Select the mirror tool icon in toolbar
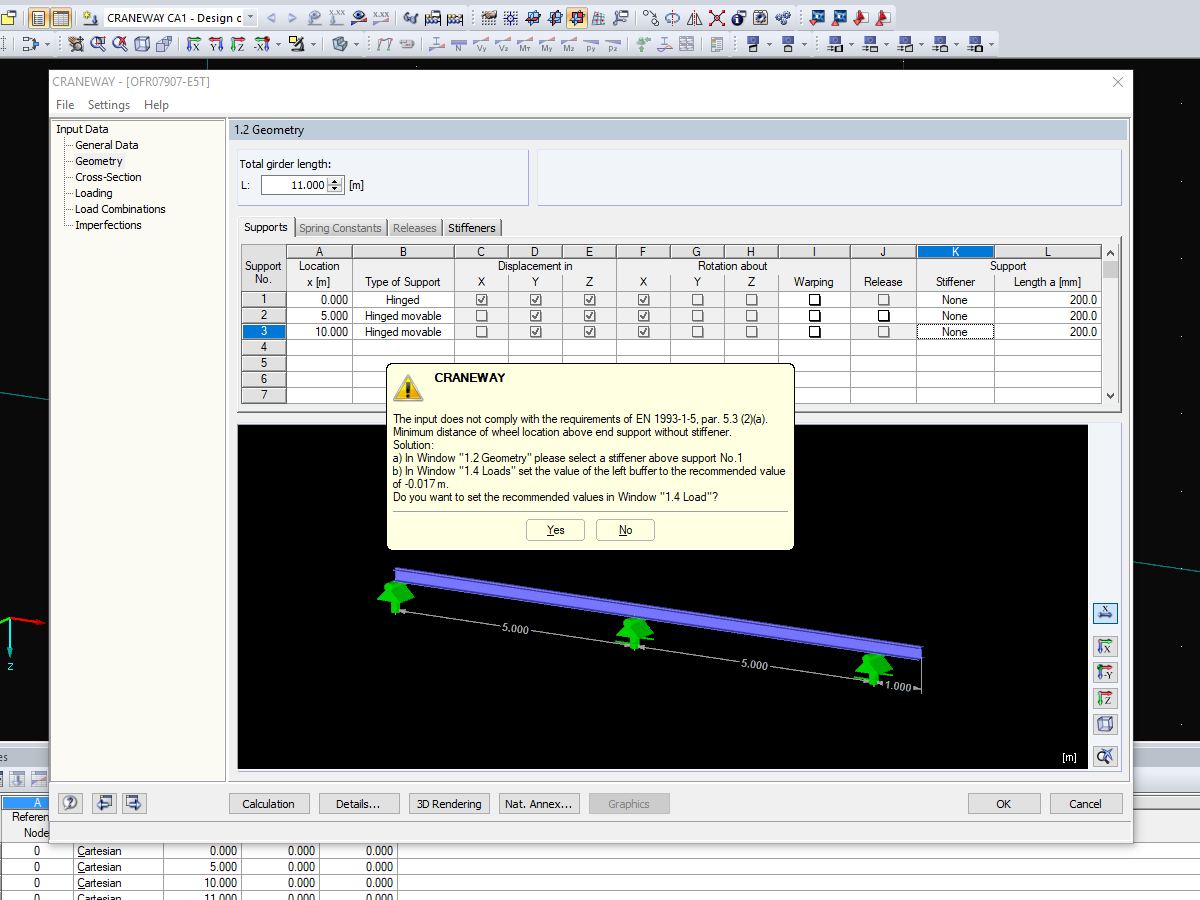This screenshot has width=1200, height=900. click(696, 17)
